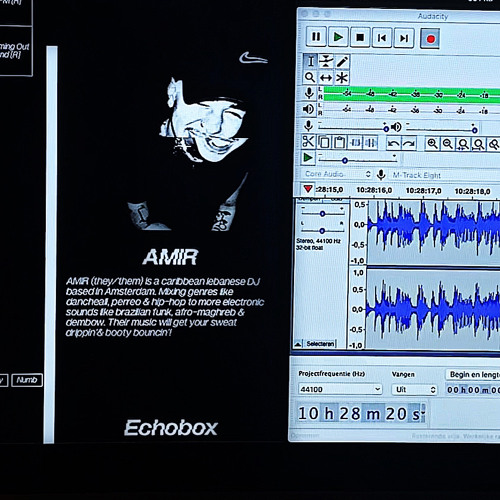Select the magnifier Zoom tool
The image size is (500, 500).
pyautogui.click(x=310, y=77)
